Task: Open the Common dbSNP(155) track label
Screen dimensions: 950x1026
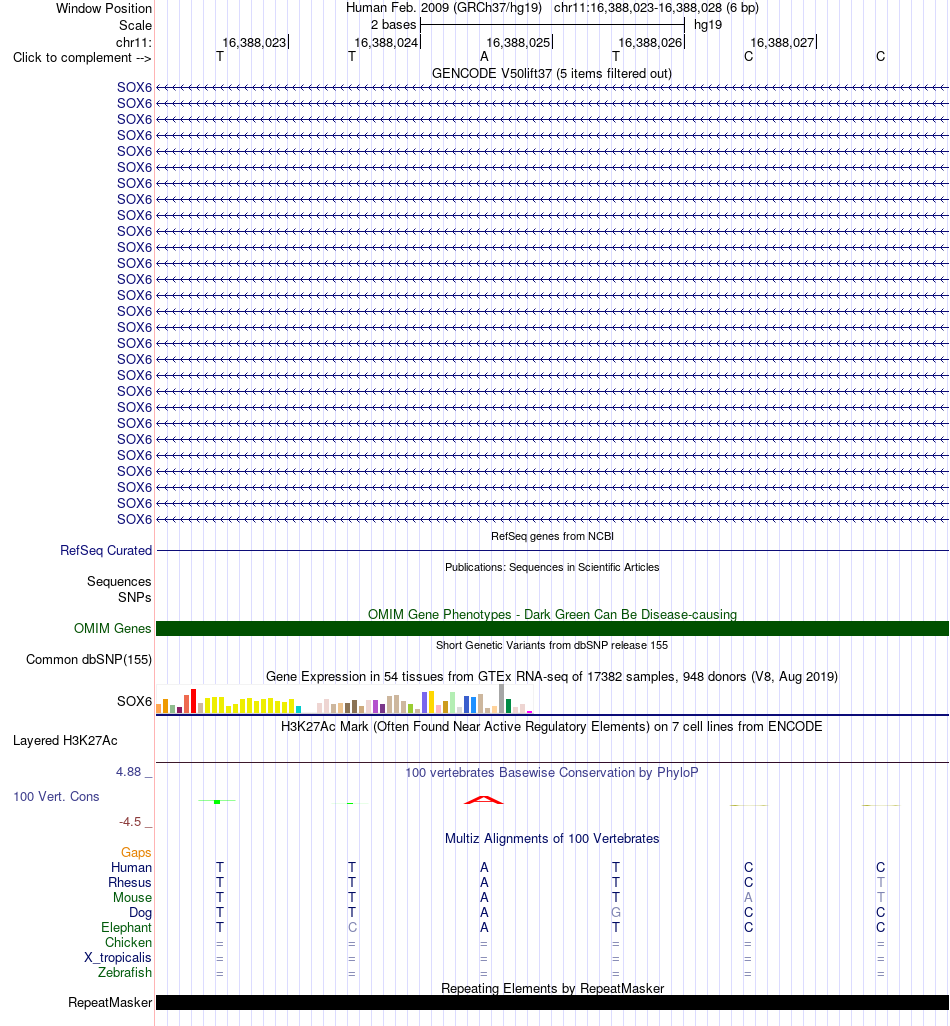Action: [89, 660]
